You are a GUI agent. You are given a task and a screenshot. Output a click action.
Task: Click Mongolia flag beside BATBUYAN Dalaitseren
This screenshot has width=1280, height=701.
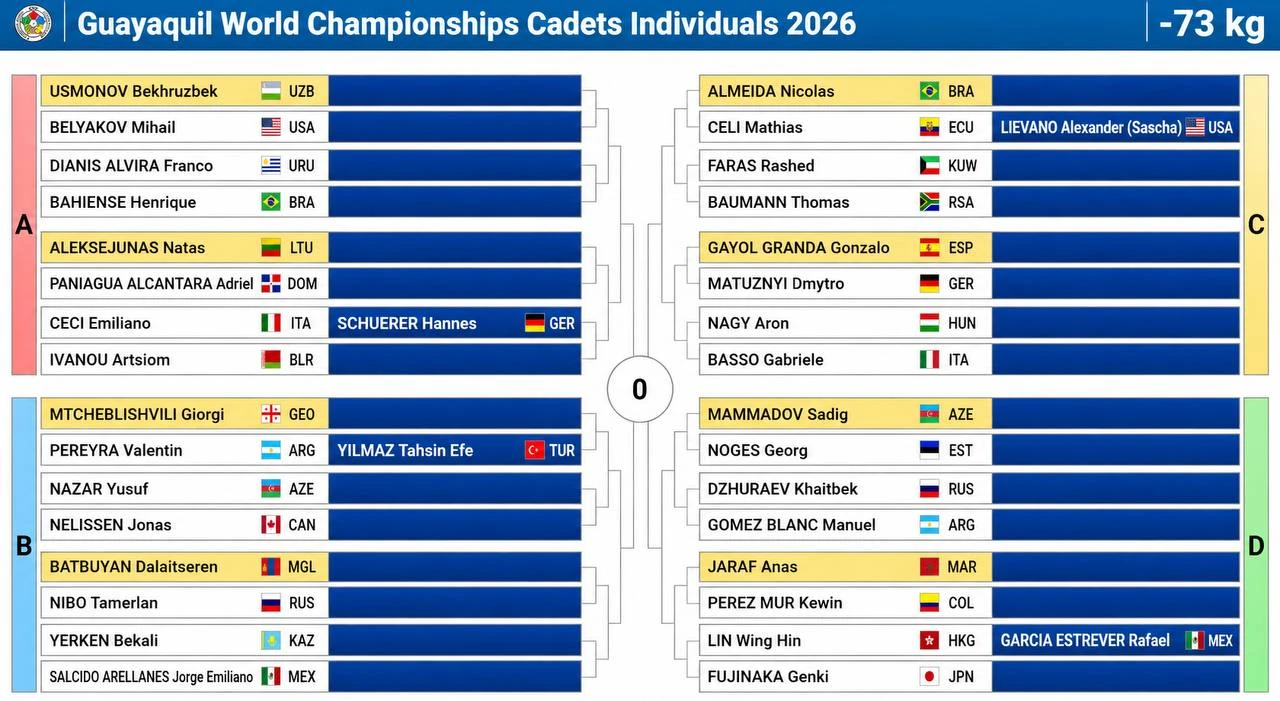point(271,566)
